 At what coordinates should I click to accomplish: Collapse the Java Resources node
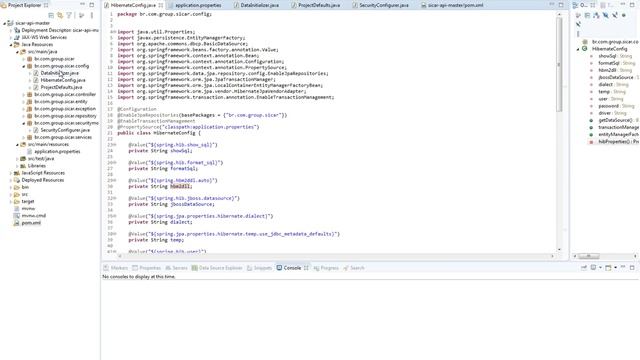[x=11, y=44]
